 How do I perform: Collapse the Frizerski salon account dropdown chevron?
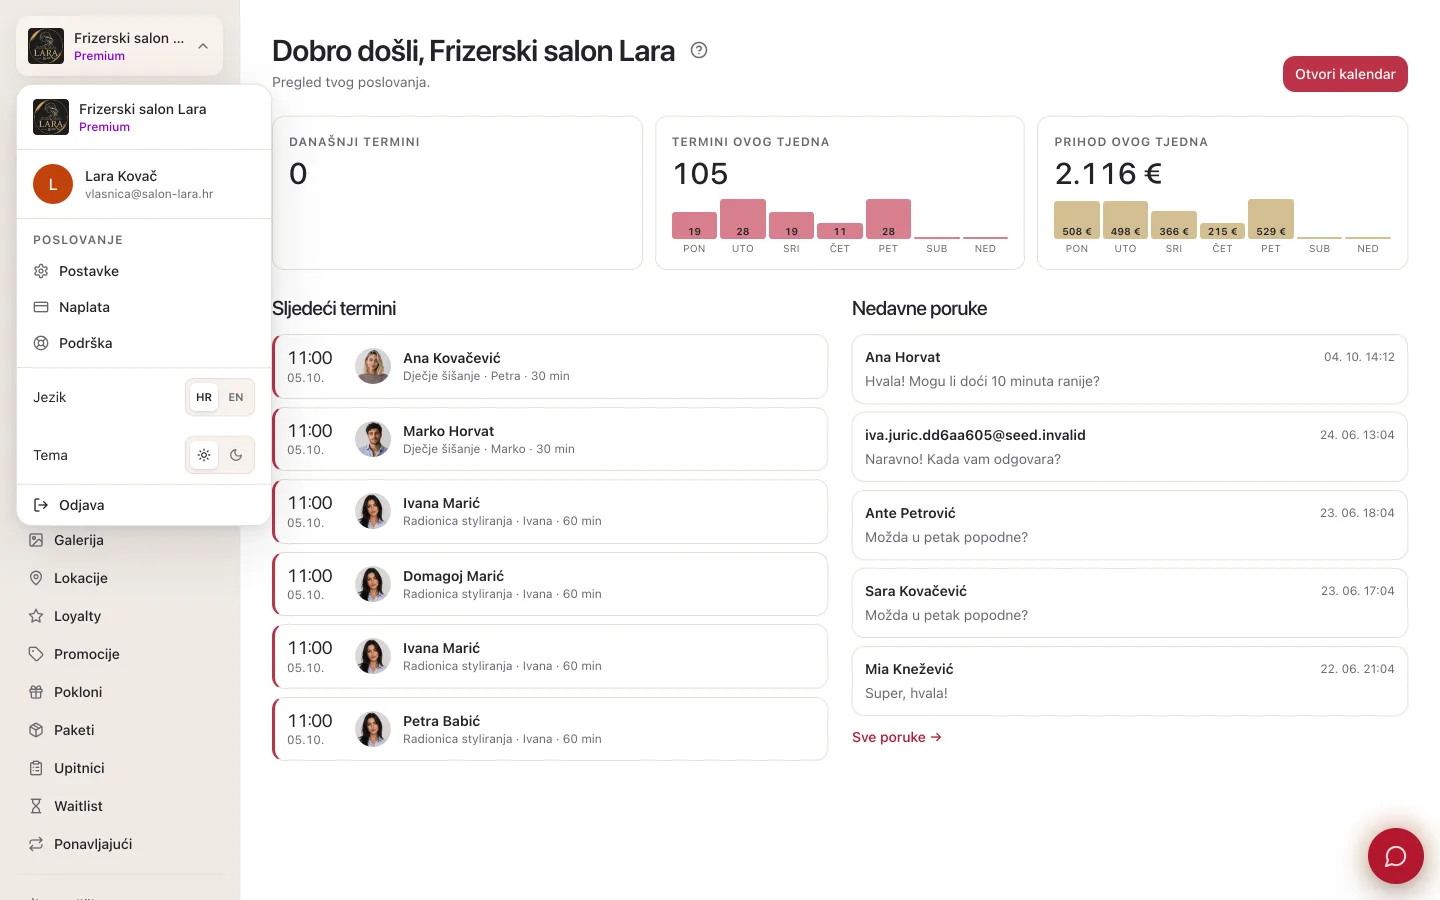tap(203, 46)
